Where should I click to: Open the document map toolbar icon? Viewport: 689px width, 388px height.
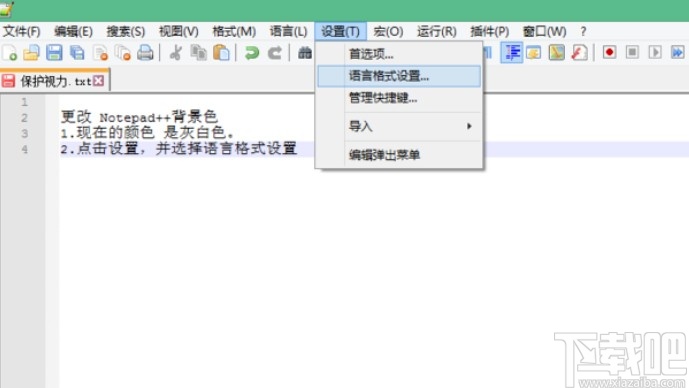pos(556,53)
